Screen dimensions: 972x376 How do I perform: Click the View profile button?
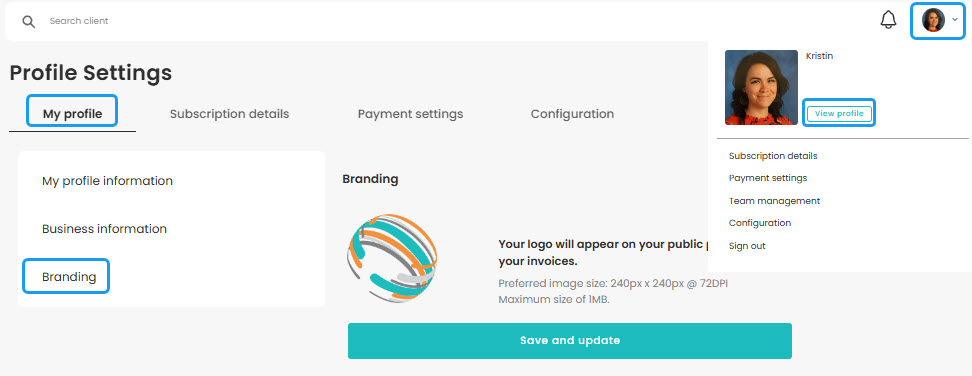click(x=839, y=113)
